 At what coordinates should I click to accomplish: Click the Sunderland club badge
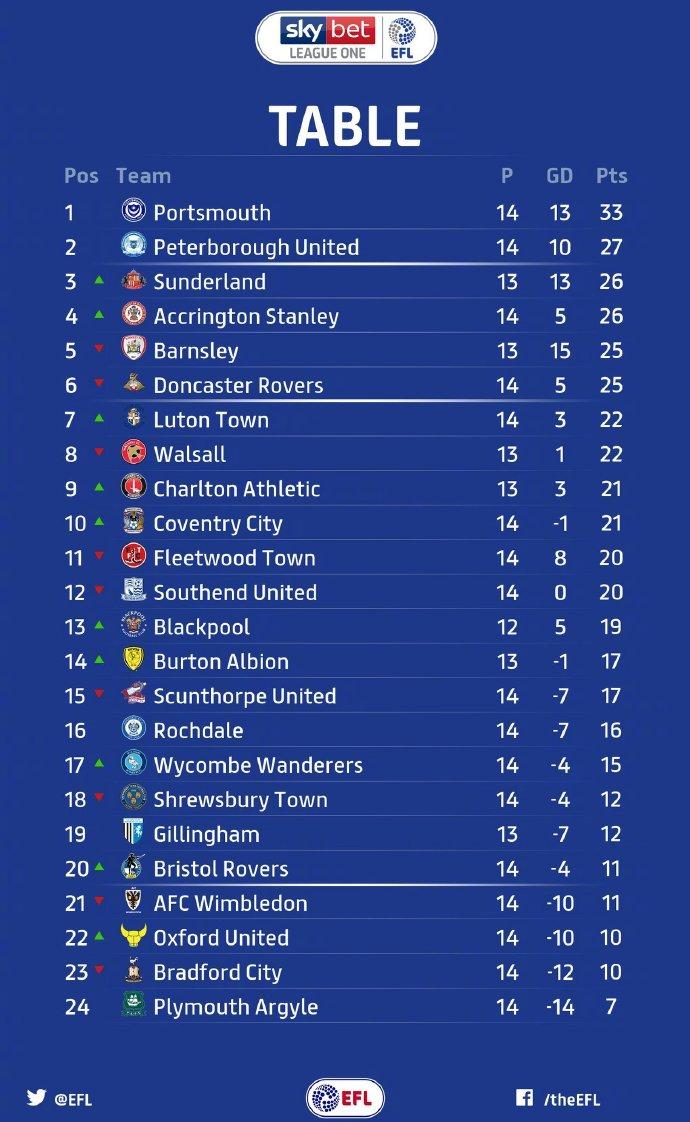(x=133, y=281)
